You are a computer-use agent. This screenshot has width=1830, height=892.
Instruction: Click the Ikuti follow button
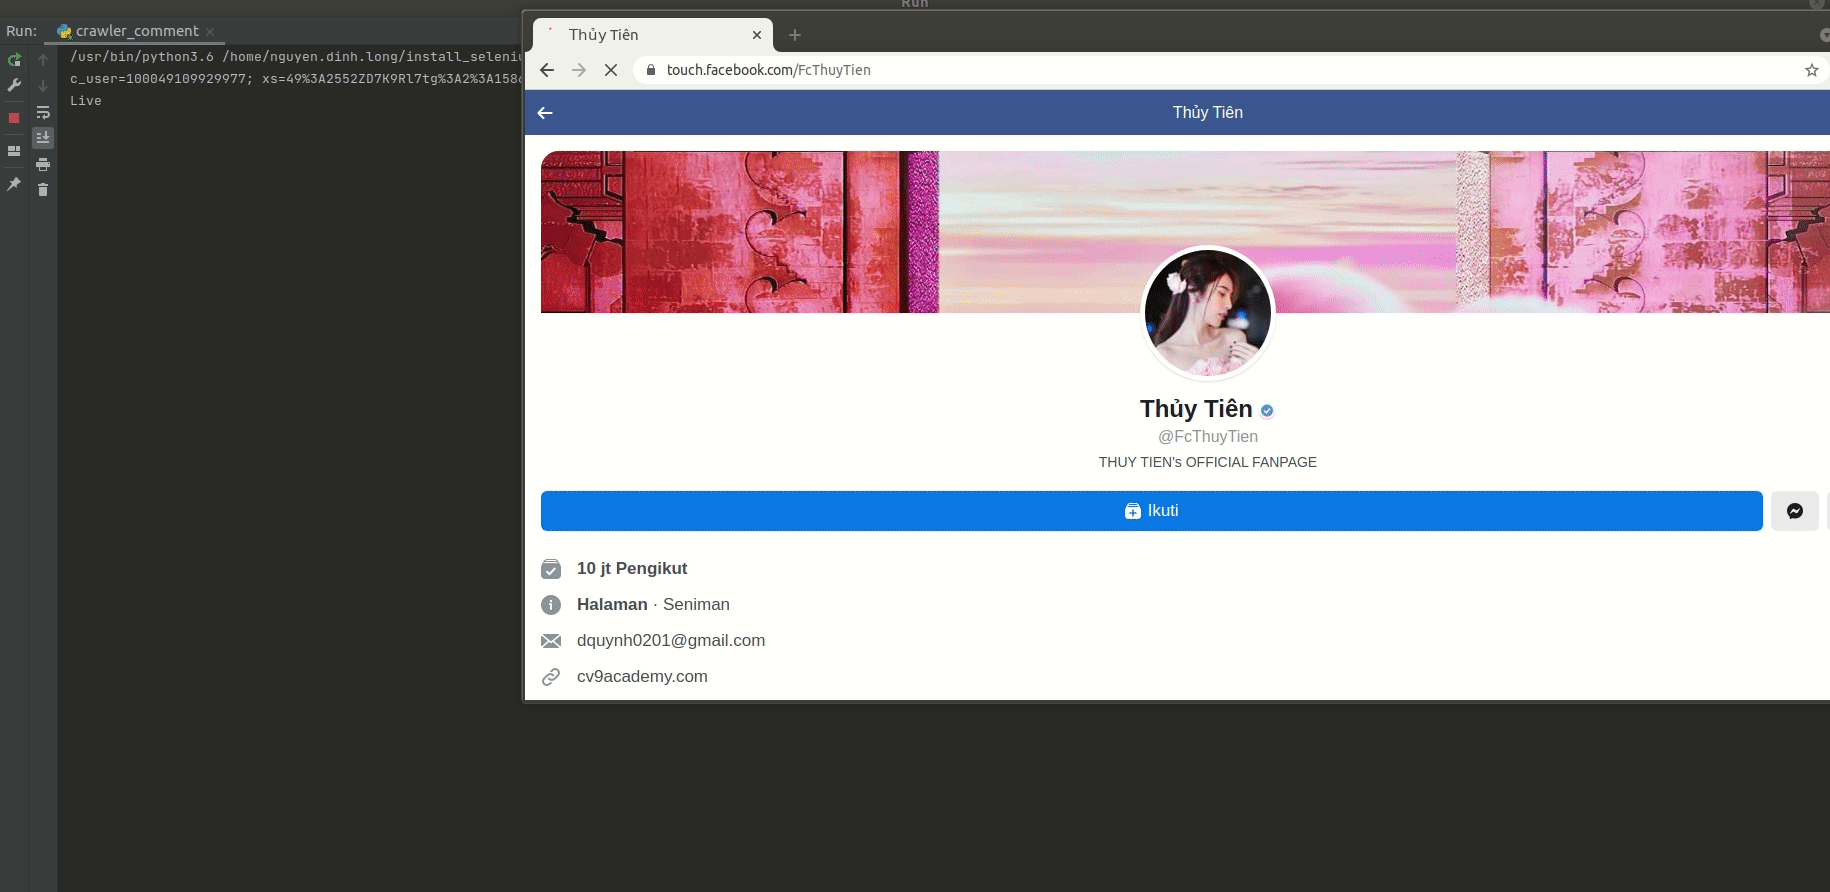click(1152, 511)
